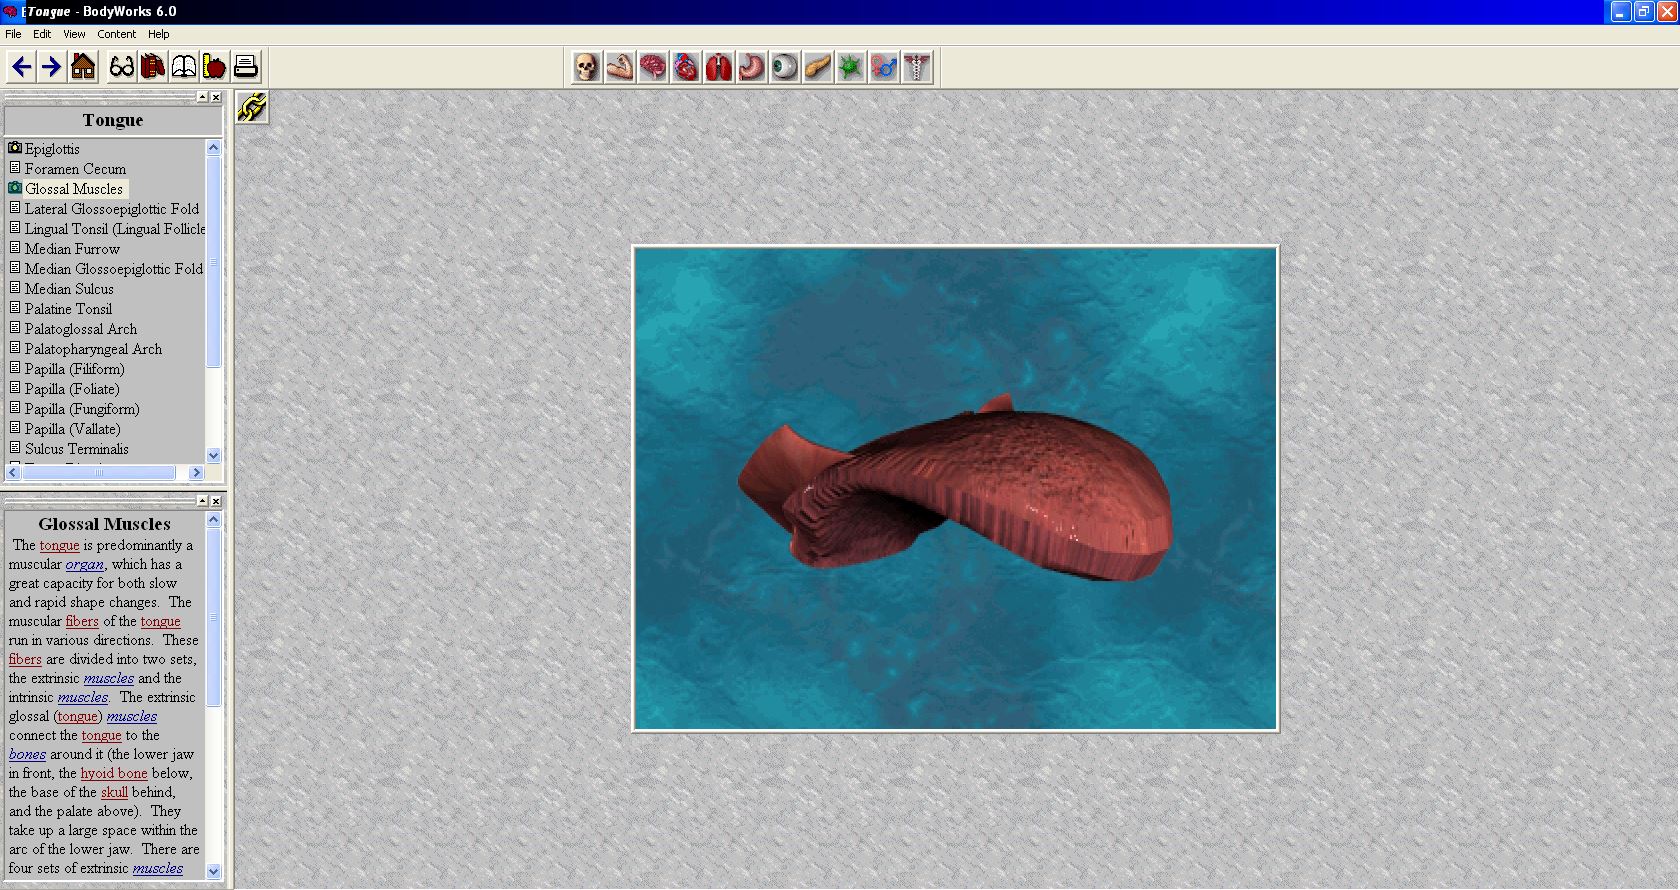This screenshot has width=1680, height=890.
Task: Click the tongue 3D model image
Action: click(x=955, y=489)
